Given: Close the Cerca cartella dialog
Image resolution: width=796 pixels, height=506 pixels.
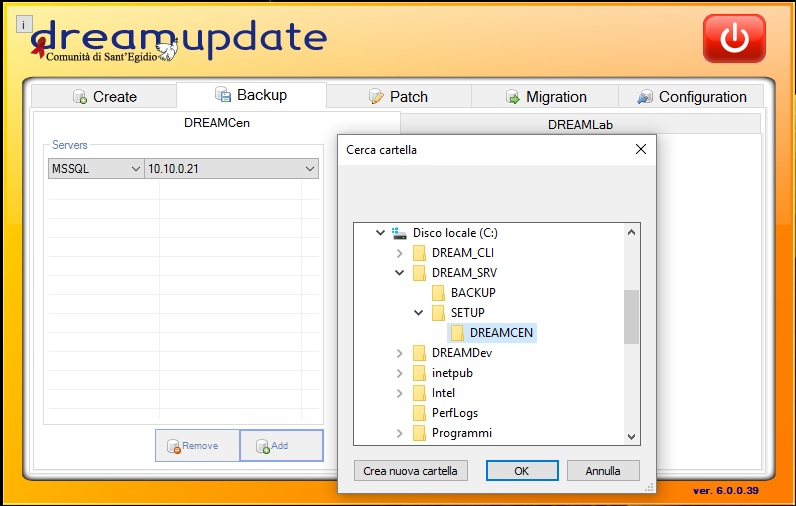Looking at the screenshot, I should 641,149.
